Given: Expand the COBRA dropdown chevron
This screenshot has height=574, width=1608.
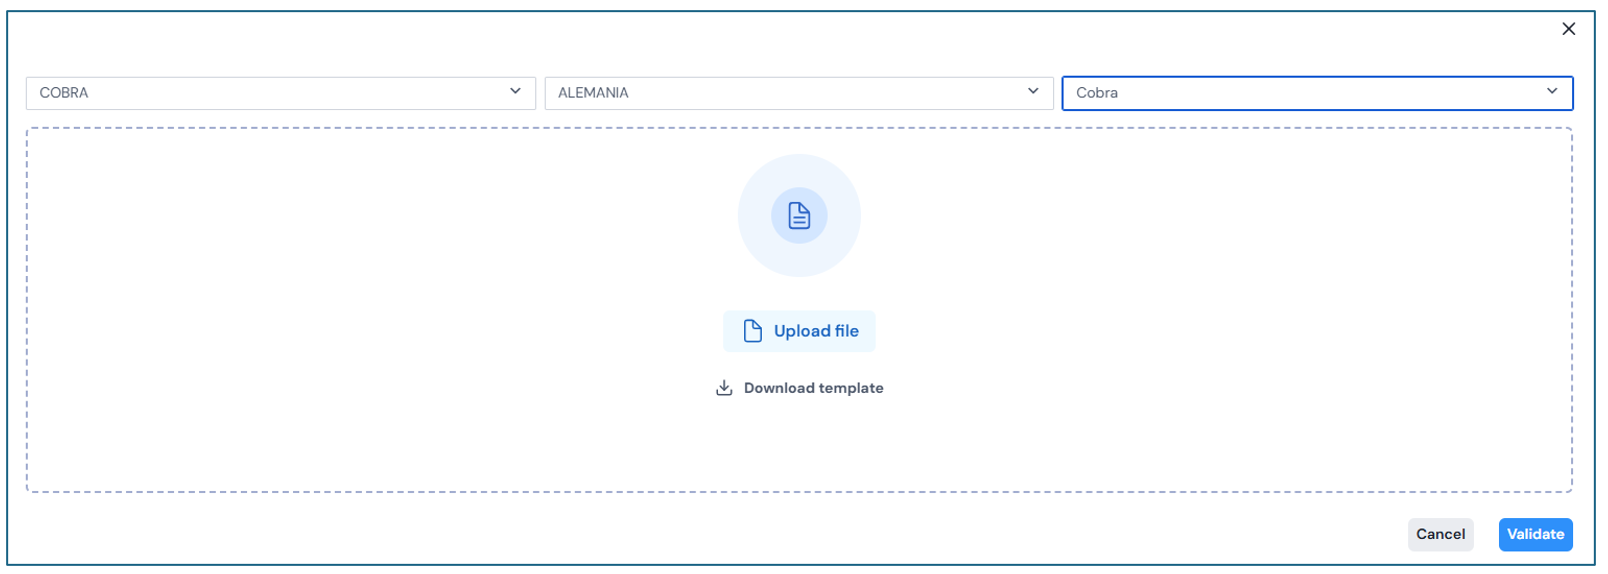Looking at the screenshot, I should pyautogui.click(x=515, y=91).
